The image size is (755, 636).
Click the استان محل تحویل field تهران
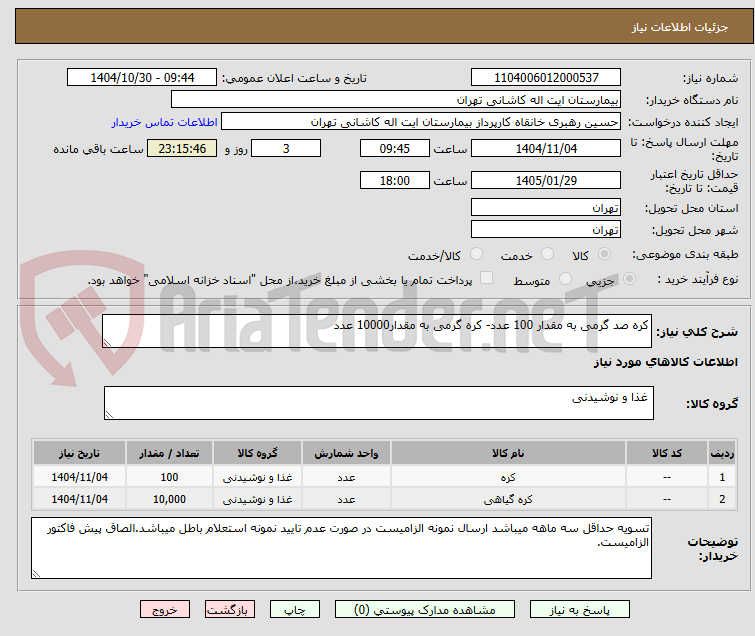pyautogui.click(x=546, y=208)
